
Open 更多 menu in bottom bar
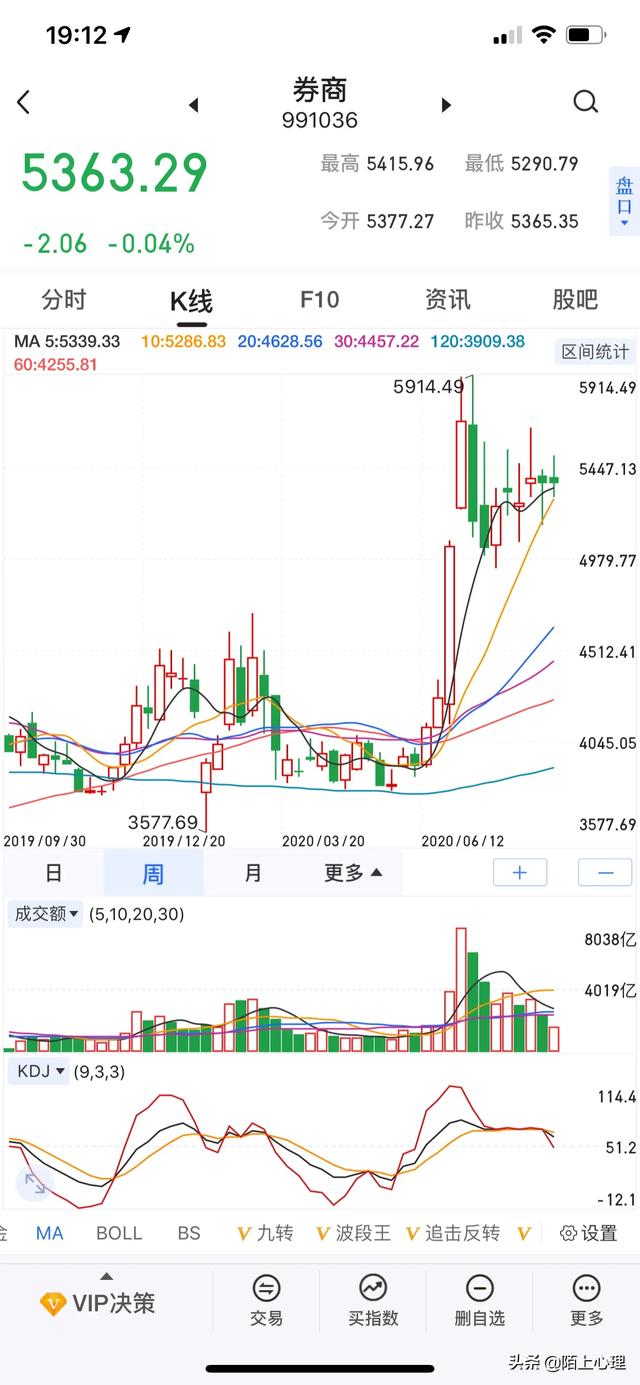click(x=586, y=1301)
